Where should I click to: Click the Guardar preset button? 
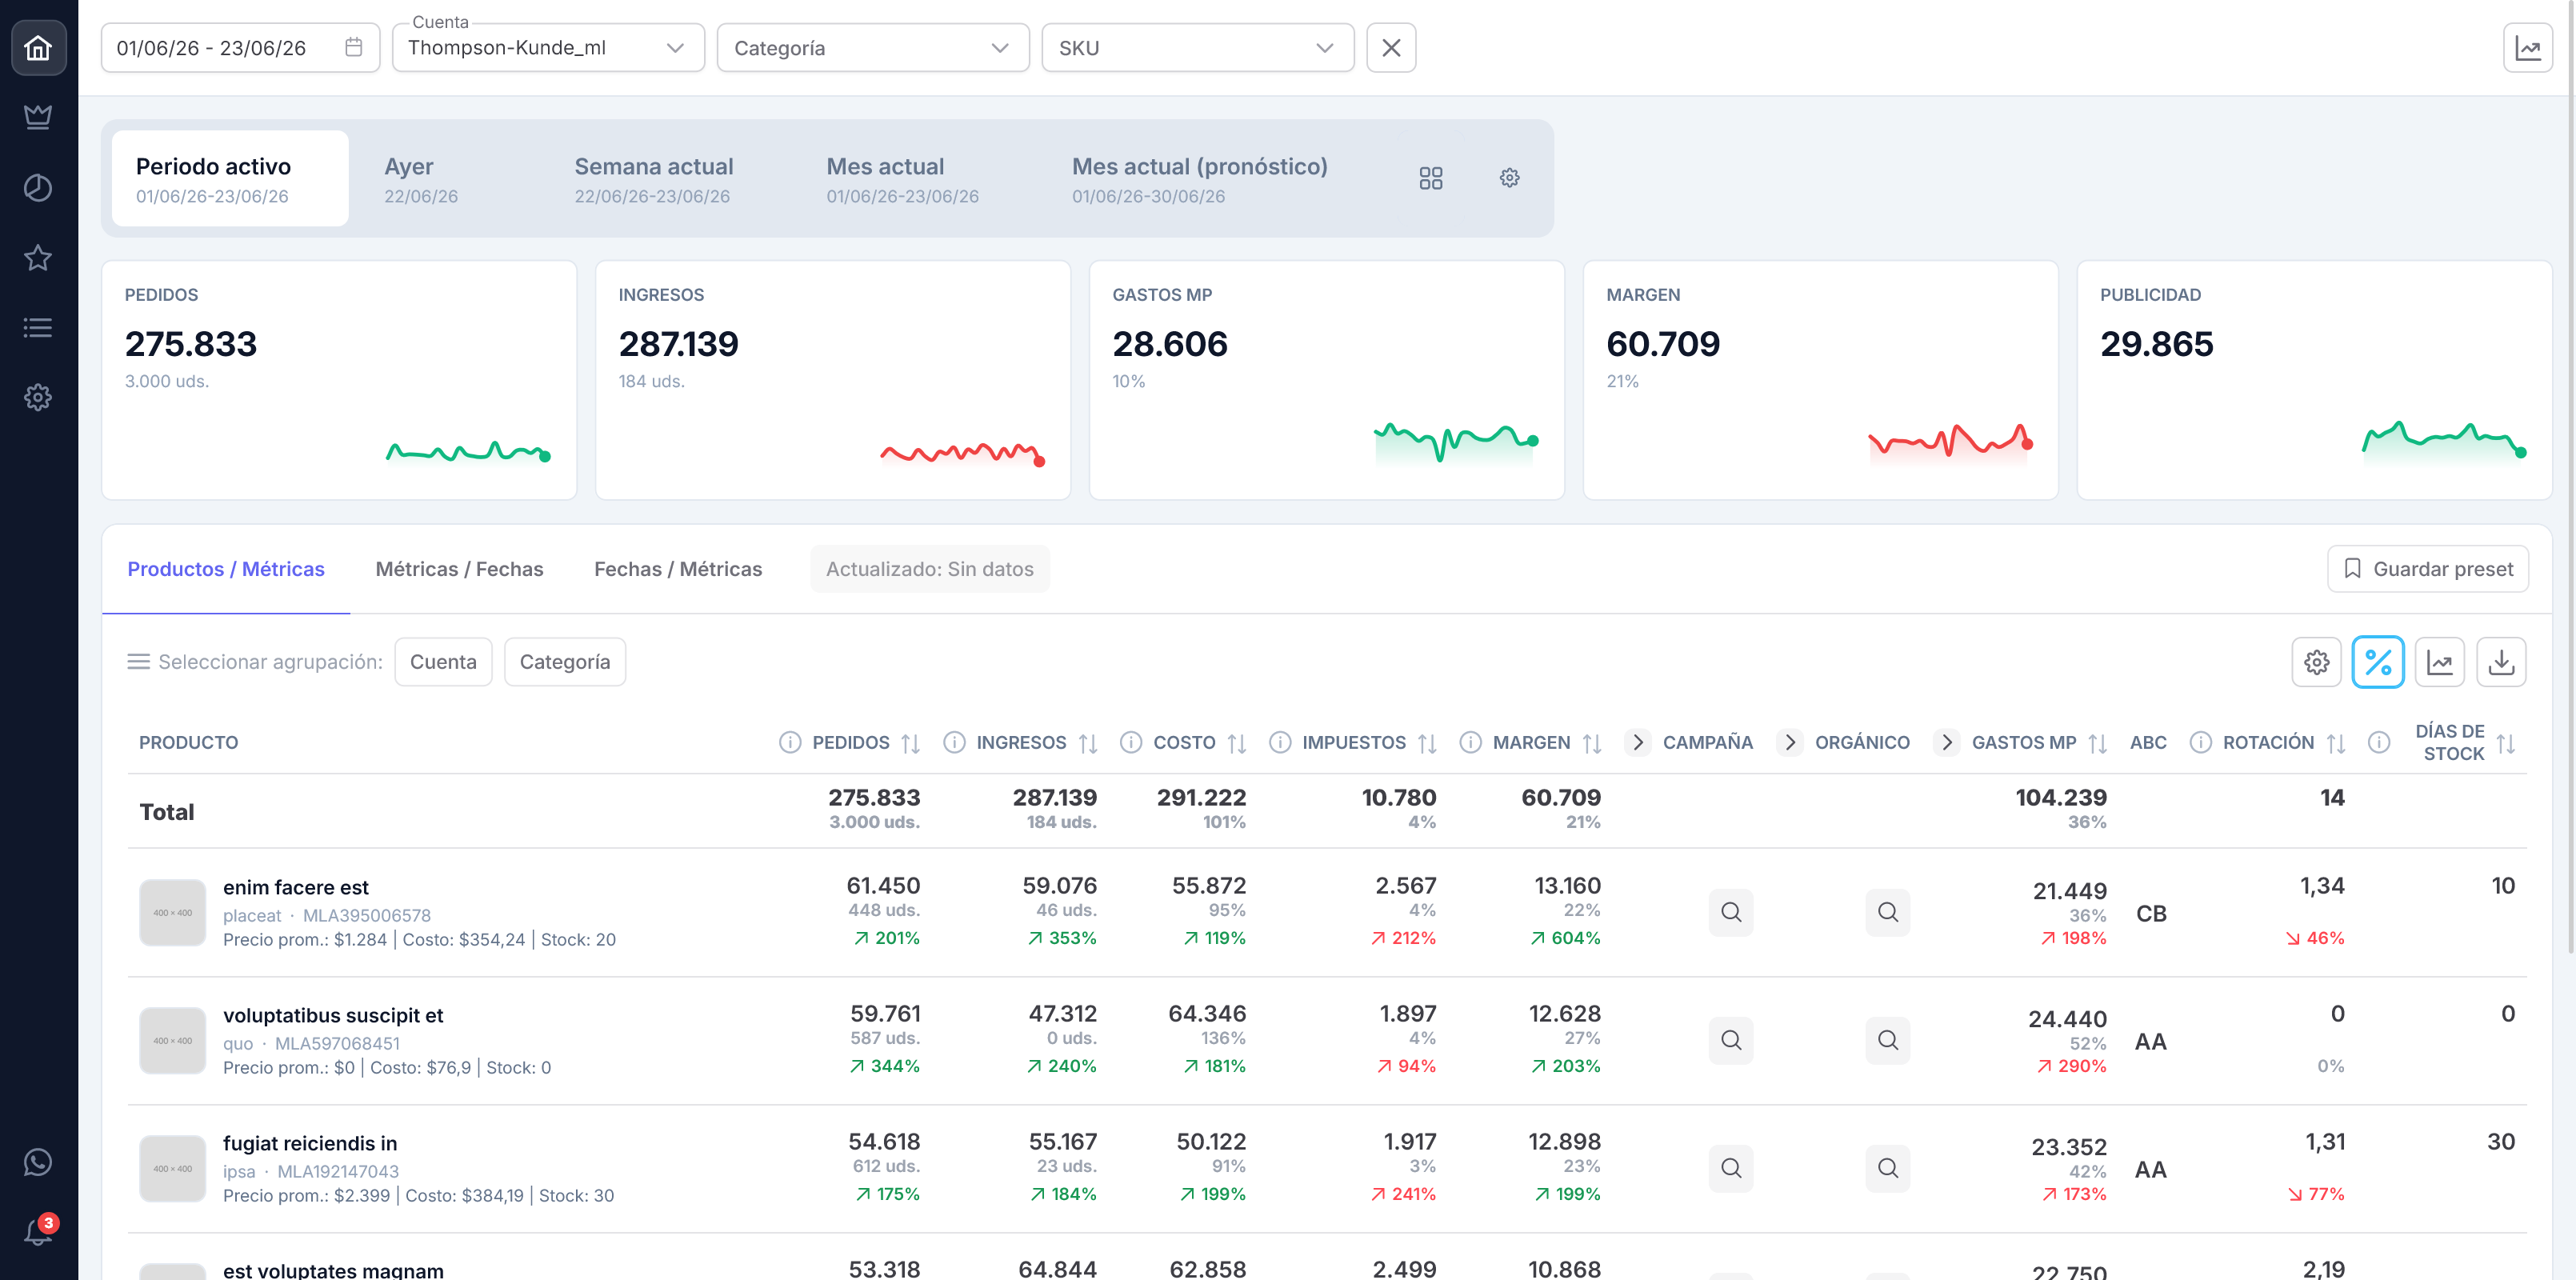2427,569
